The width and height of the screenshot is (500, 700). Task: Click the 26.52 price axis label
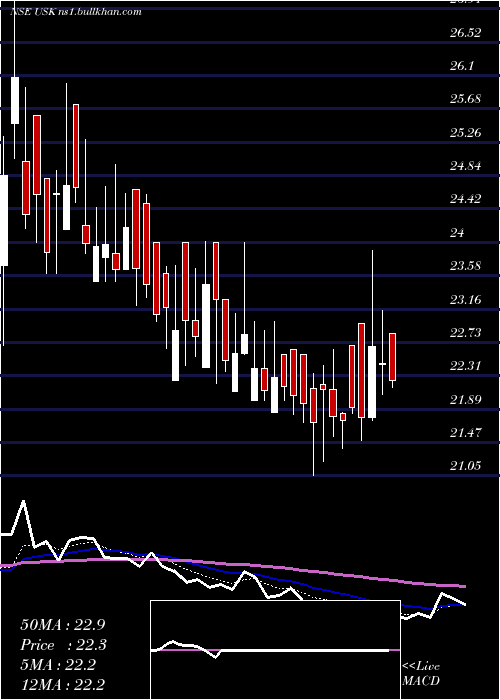pyautogui.click(x=466, y=32)
